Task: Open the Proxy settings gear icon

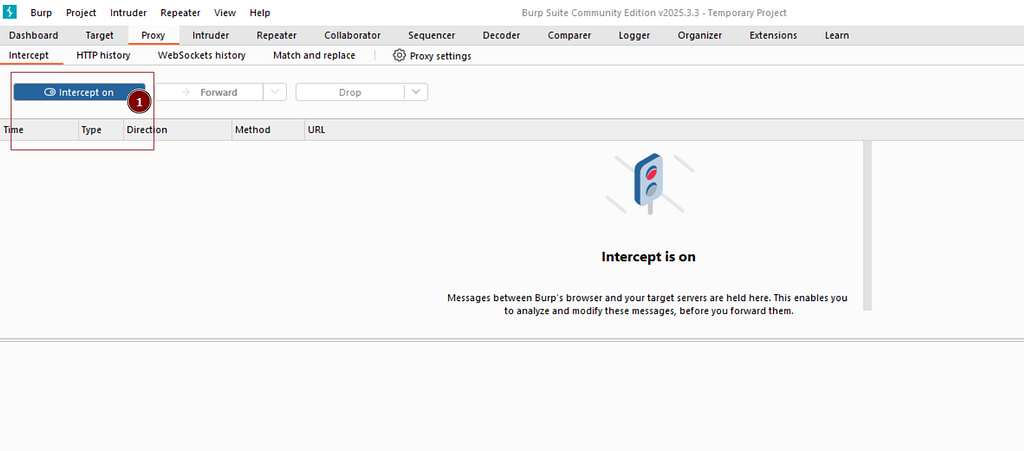Action: 399,55
